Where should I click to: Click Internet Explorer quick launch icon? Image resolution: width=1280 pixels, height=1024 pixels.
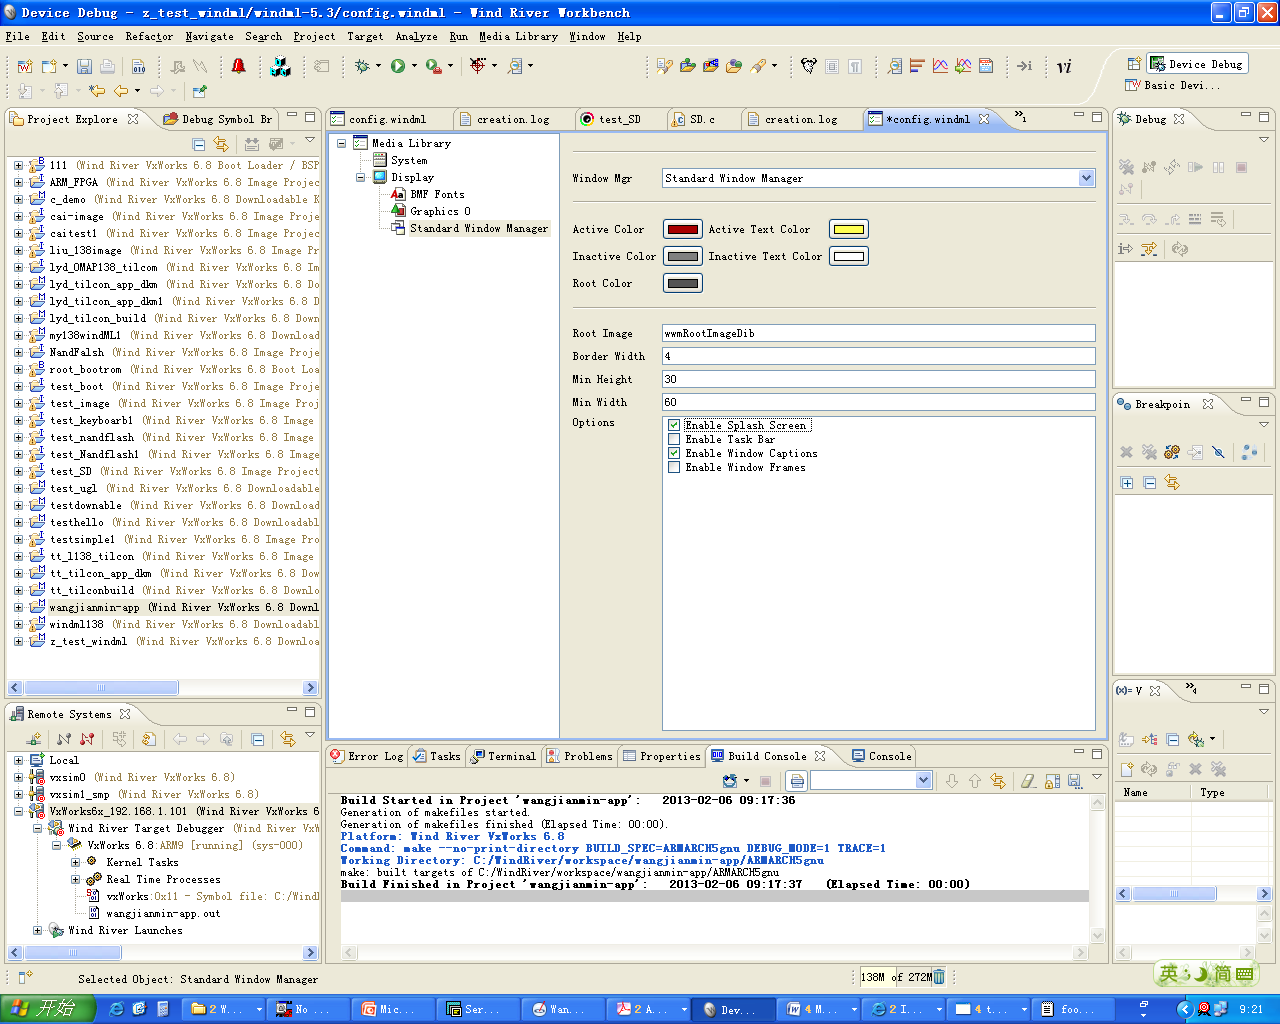116,1009
